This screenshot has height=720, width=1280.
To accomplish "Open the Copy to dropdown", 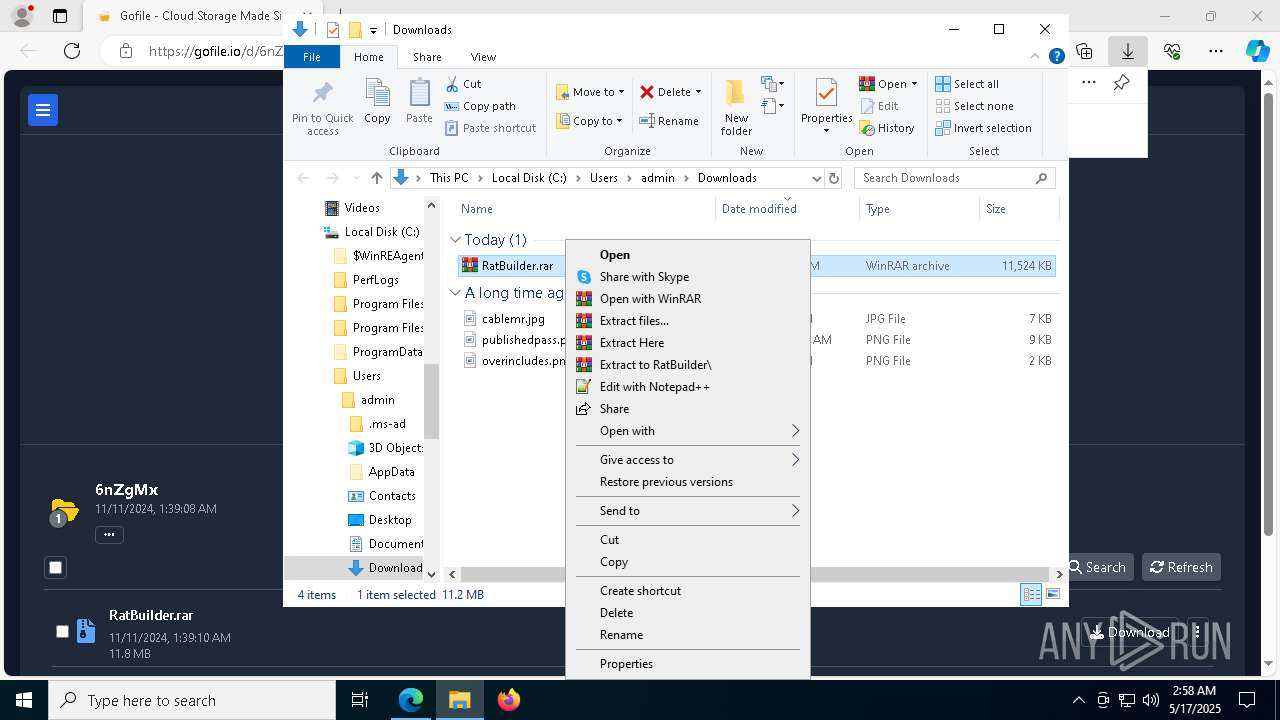I will pos(590,121).
